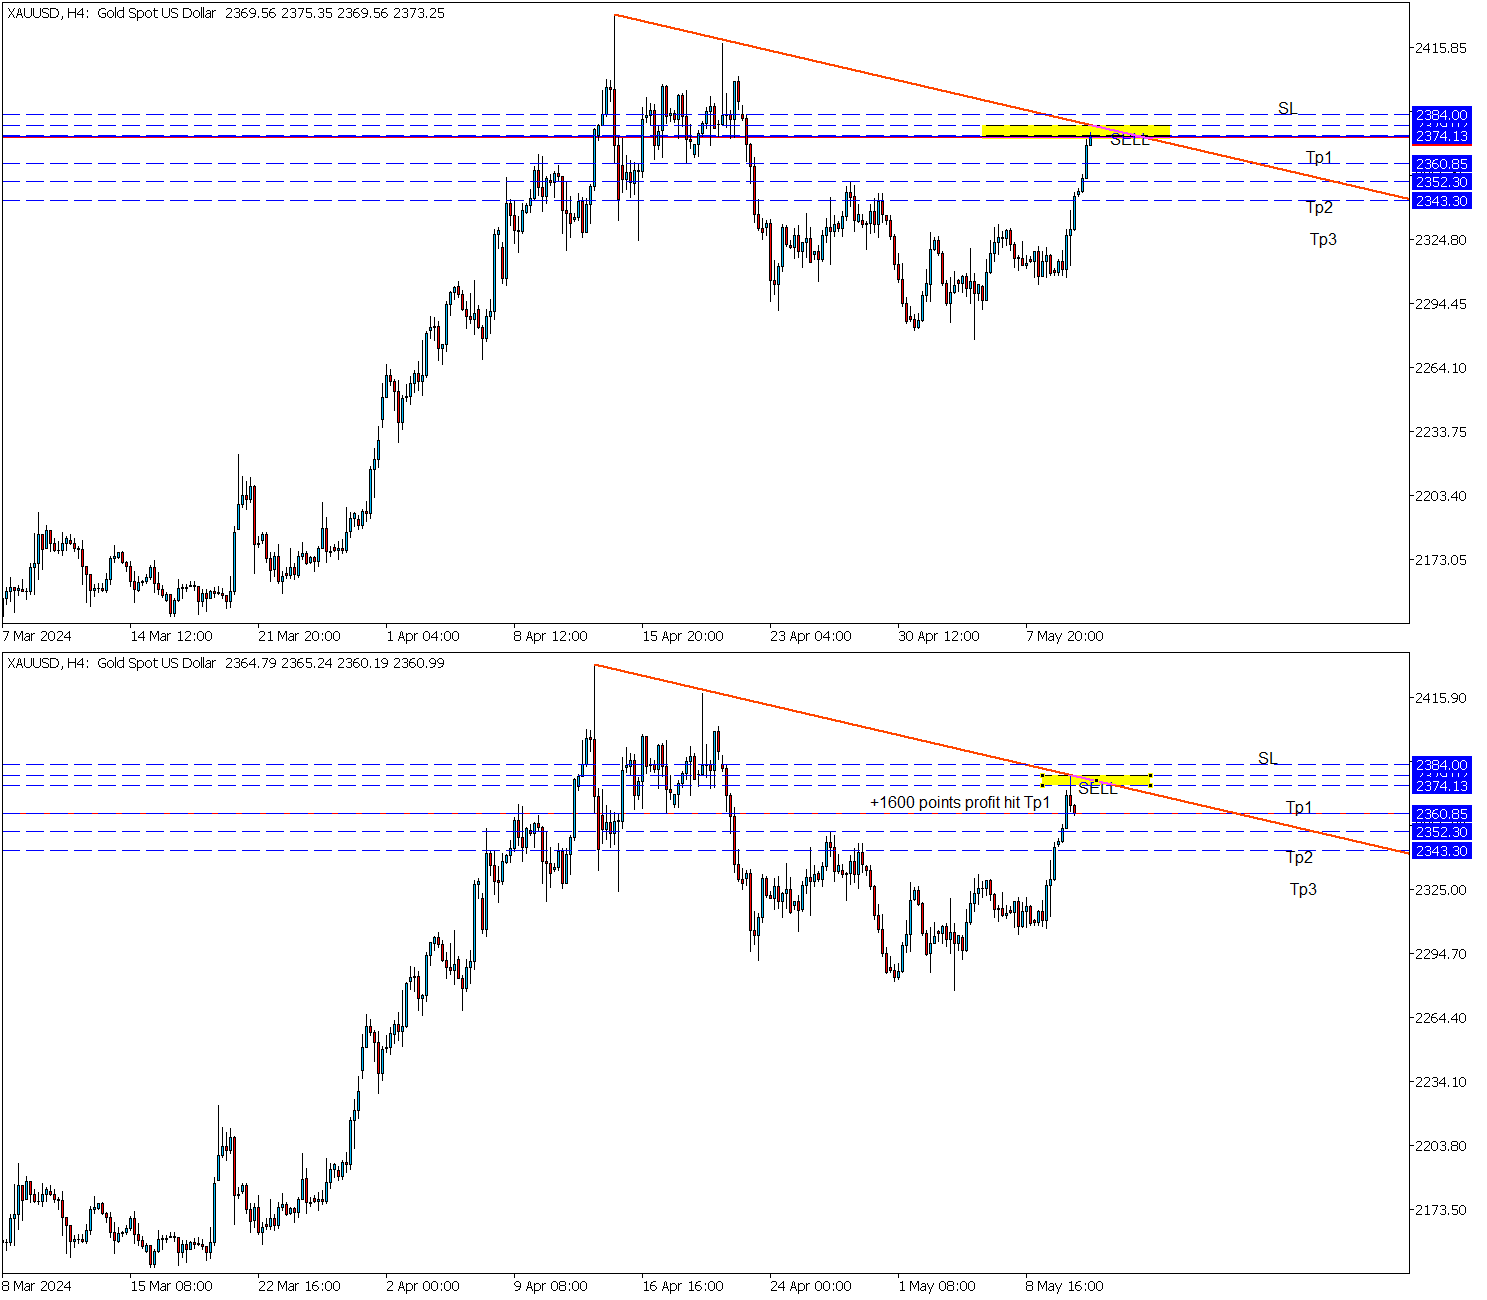This screenshot has height=1300, width=1487.
Task: Click the '+1600 points profit hit Tp1' annotation
Action: (x=960, y=802)
